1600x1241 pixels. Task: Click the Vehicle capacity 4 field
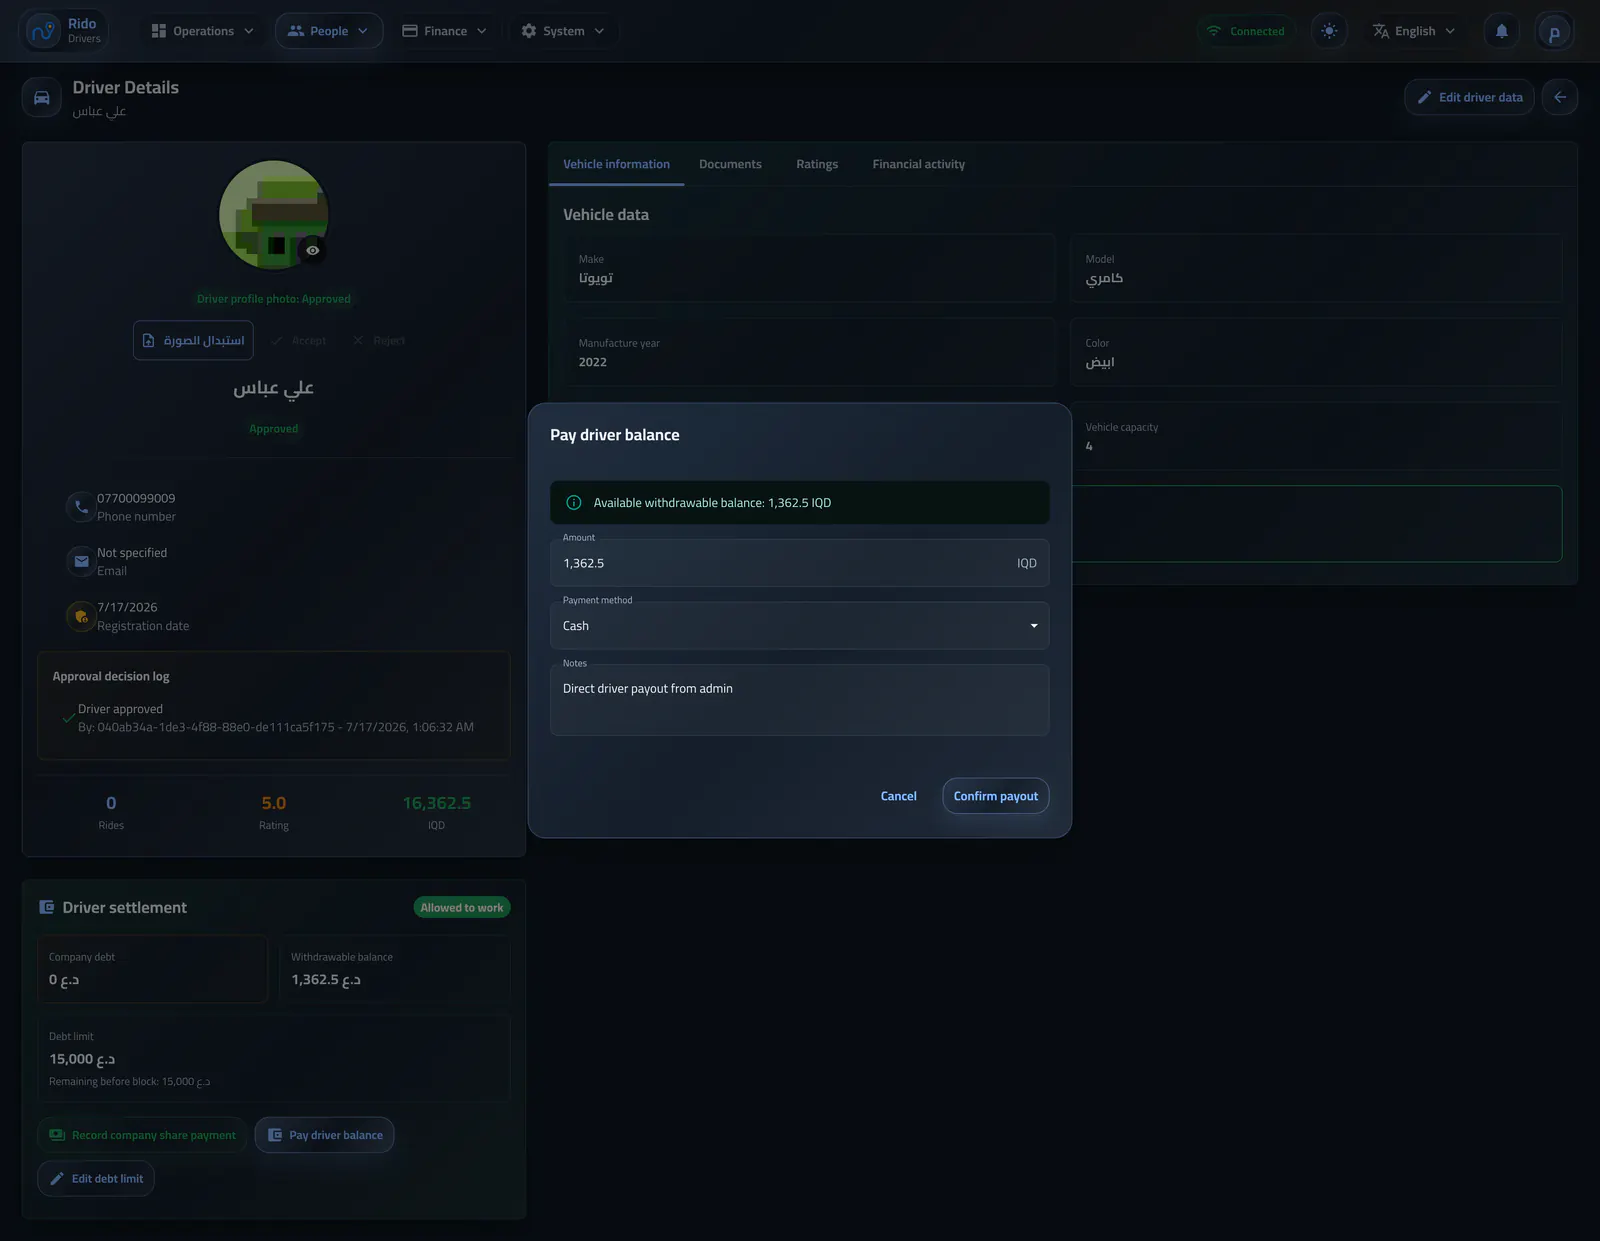click(x=1316, y=436)
